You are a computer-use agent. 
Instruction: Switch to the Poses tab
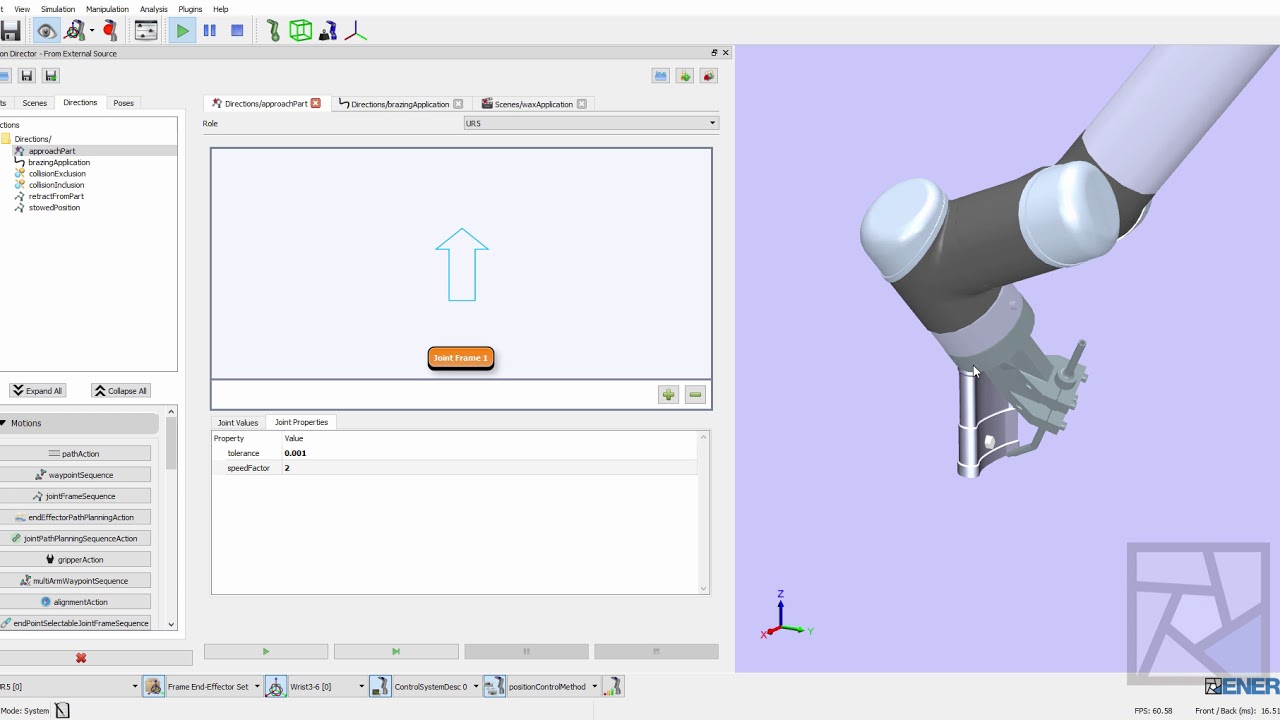[x=123, y=103]
